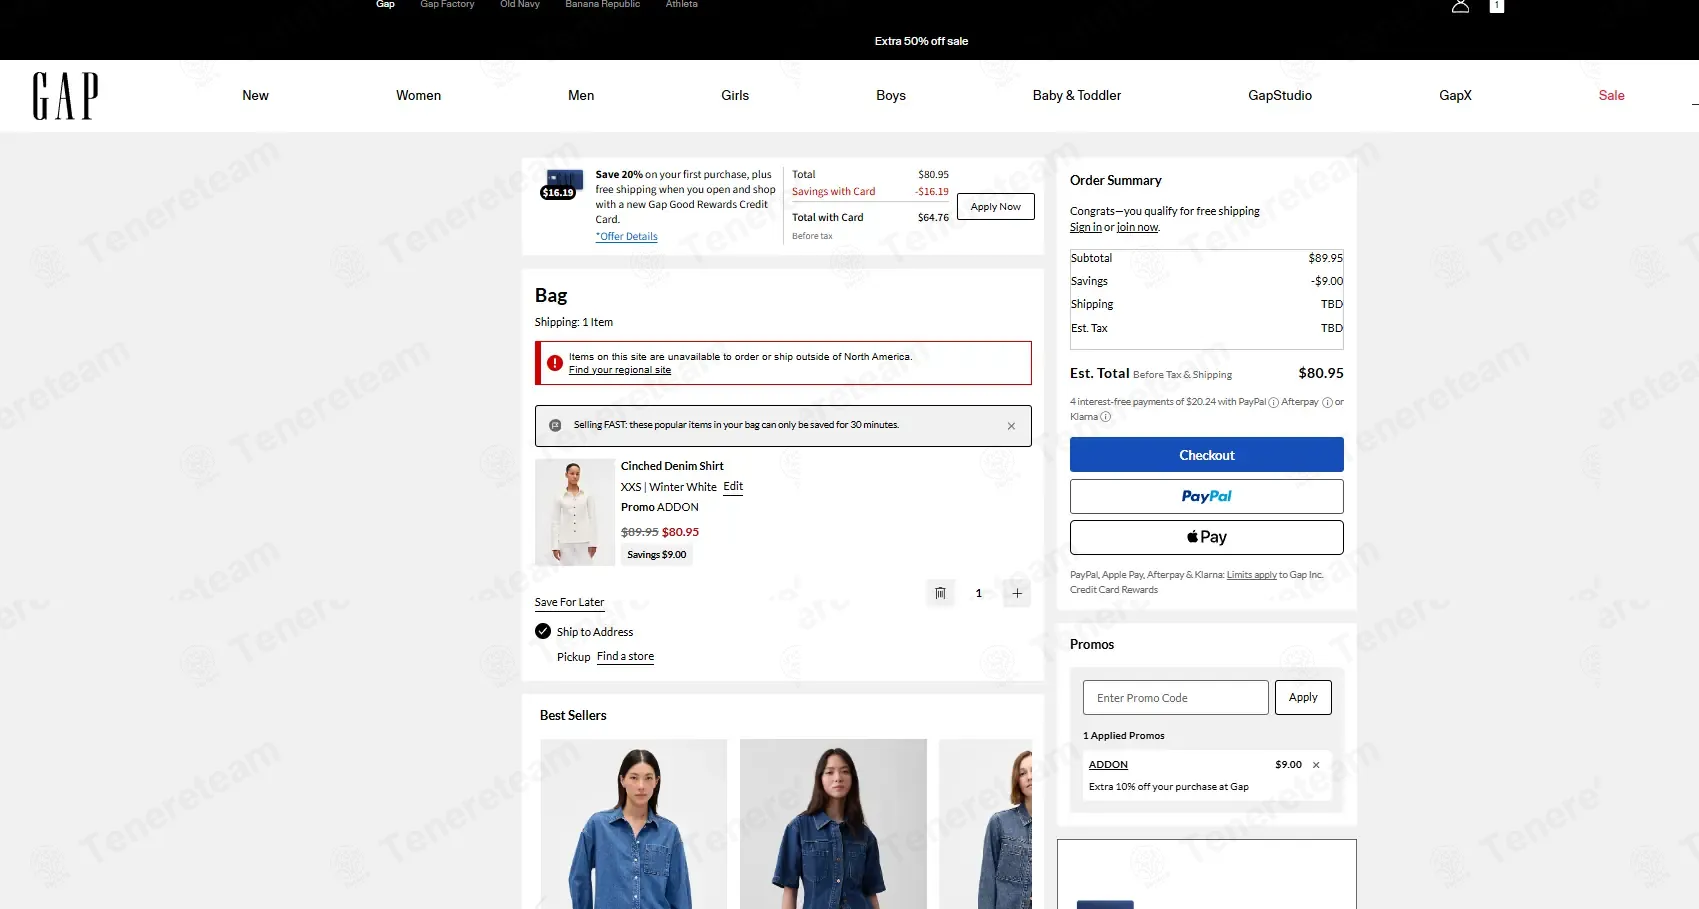The height and width of the screenshot is (909, 1699).
Task: Delete Cinched Denim Shirt with trash icon
Action: coord(940,593)
